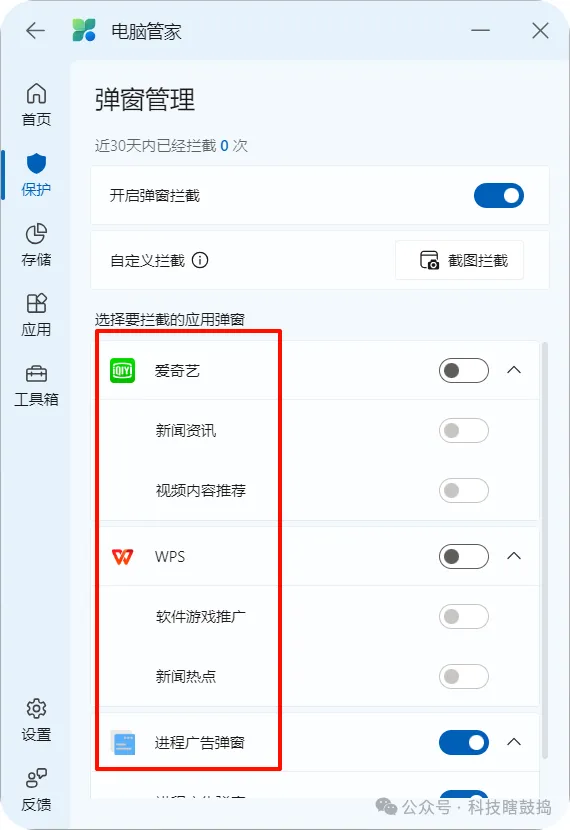The width and height of the screenshot is (570, 830).
Task: Click the info icon beside 自定义拦截
Action: tap(200, 260)
